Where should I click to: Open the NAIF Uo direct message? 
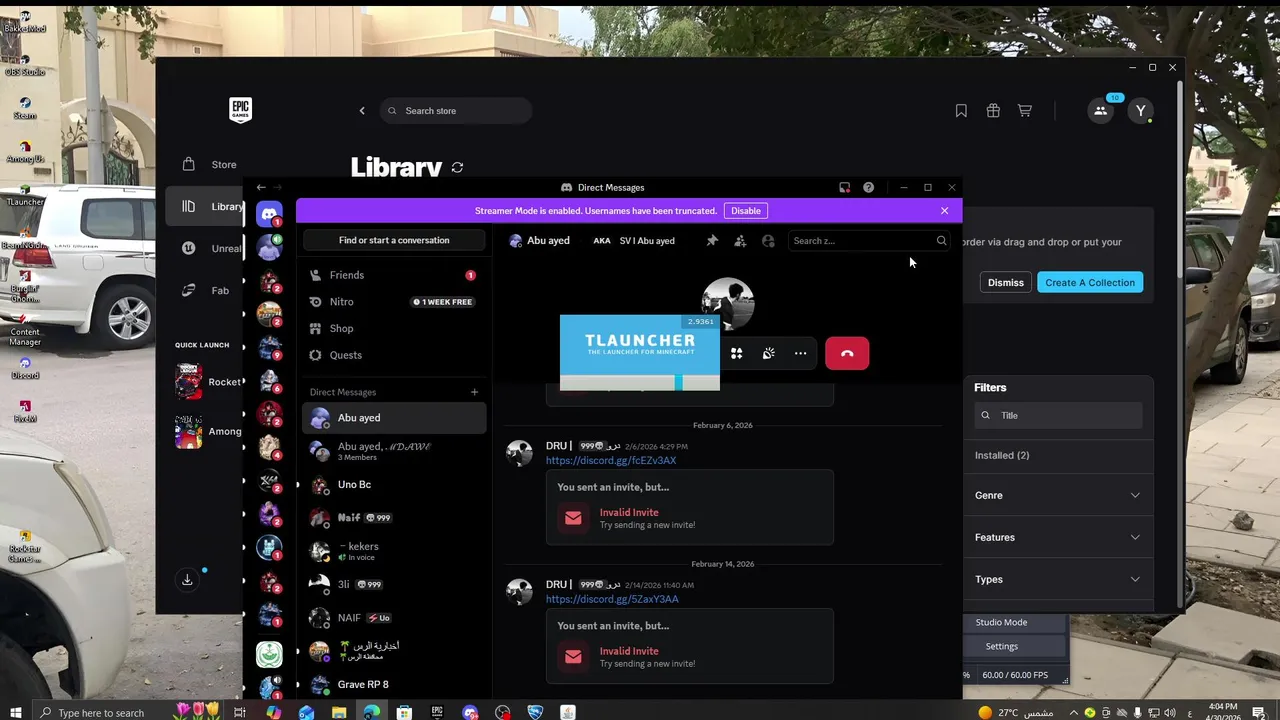pyautogui.click(x=394, y=618)
